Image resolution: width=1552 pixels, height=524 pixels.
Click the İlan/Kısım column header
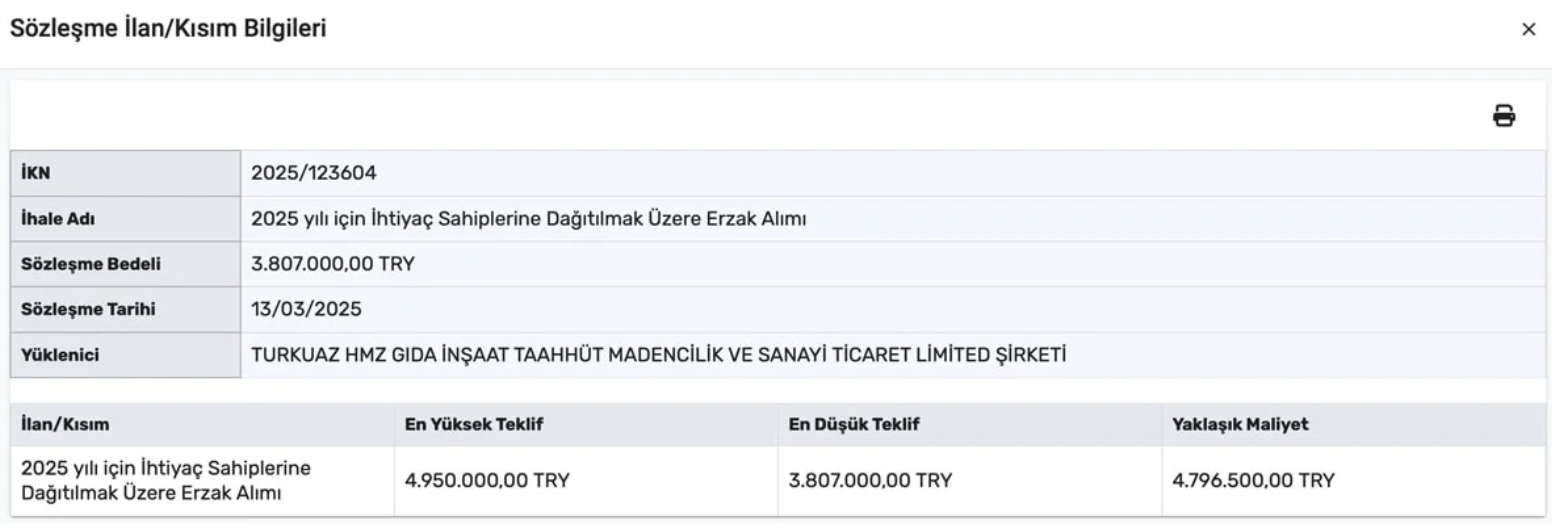65,425
